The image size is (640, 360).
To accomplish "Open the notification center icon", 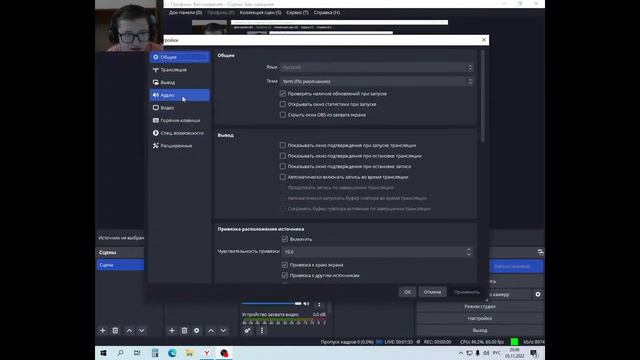I will (x=534, y=353).
